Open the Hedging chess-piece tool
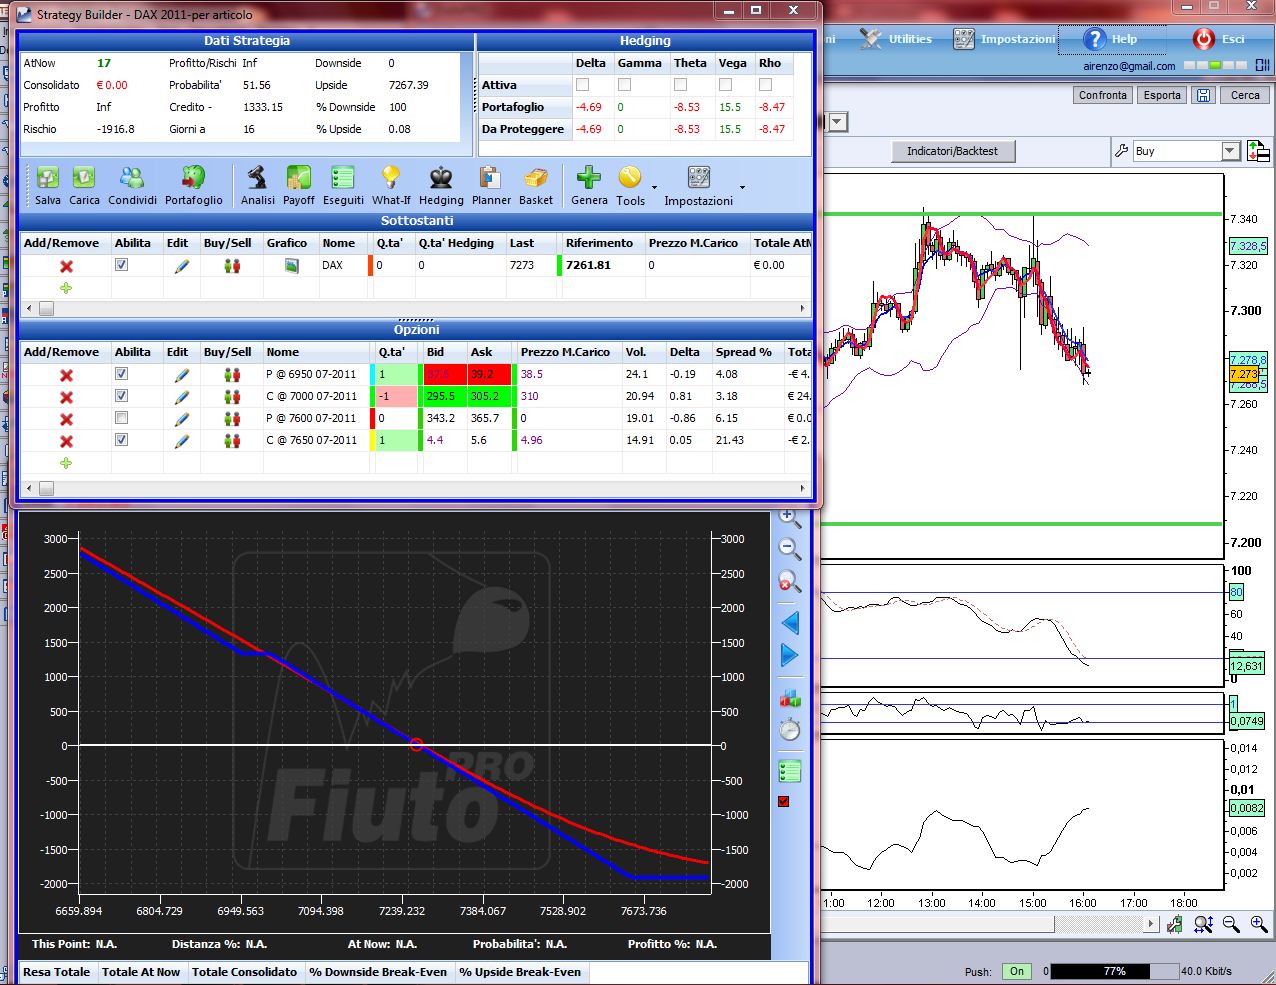This screenshot has width=1276, height=985. click(x=440, y=177)
